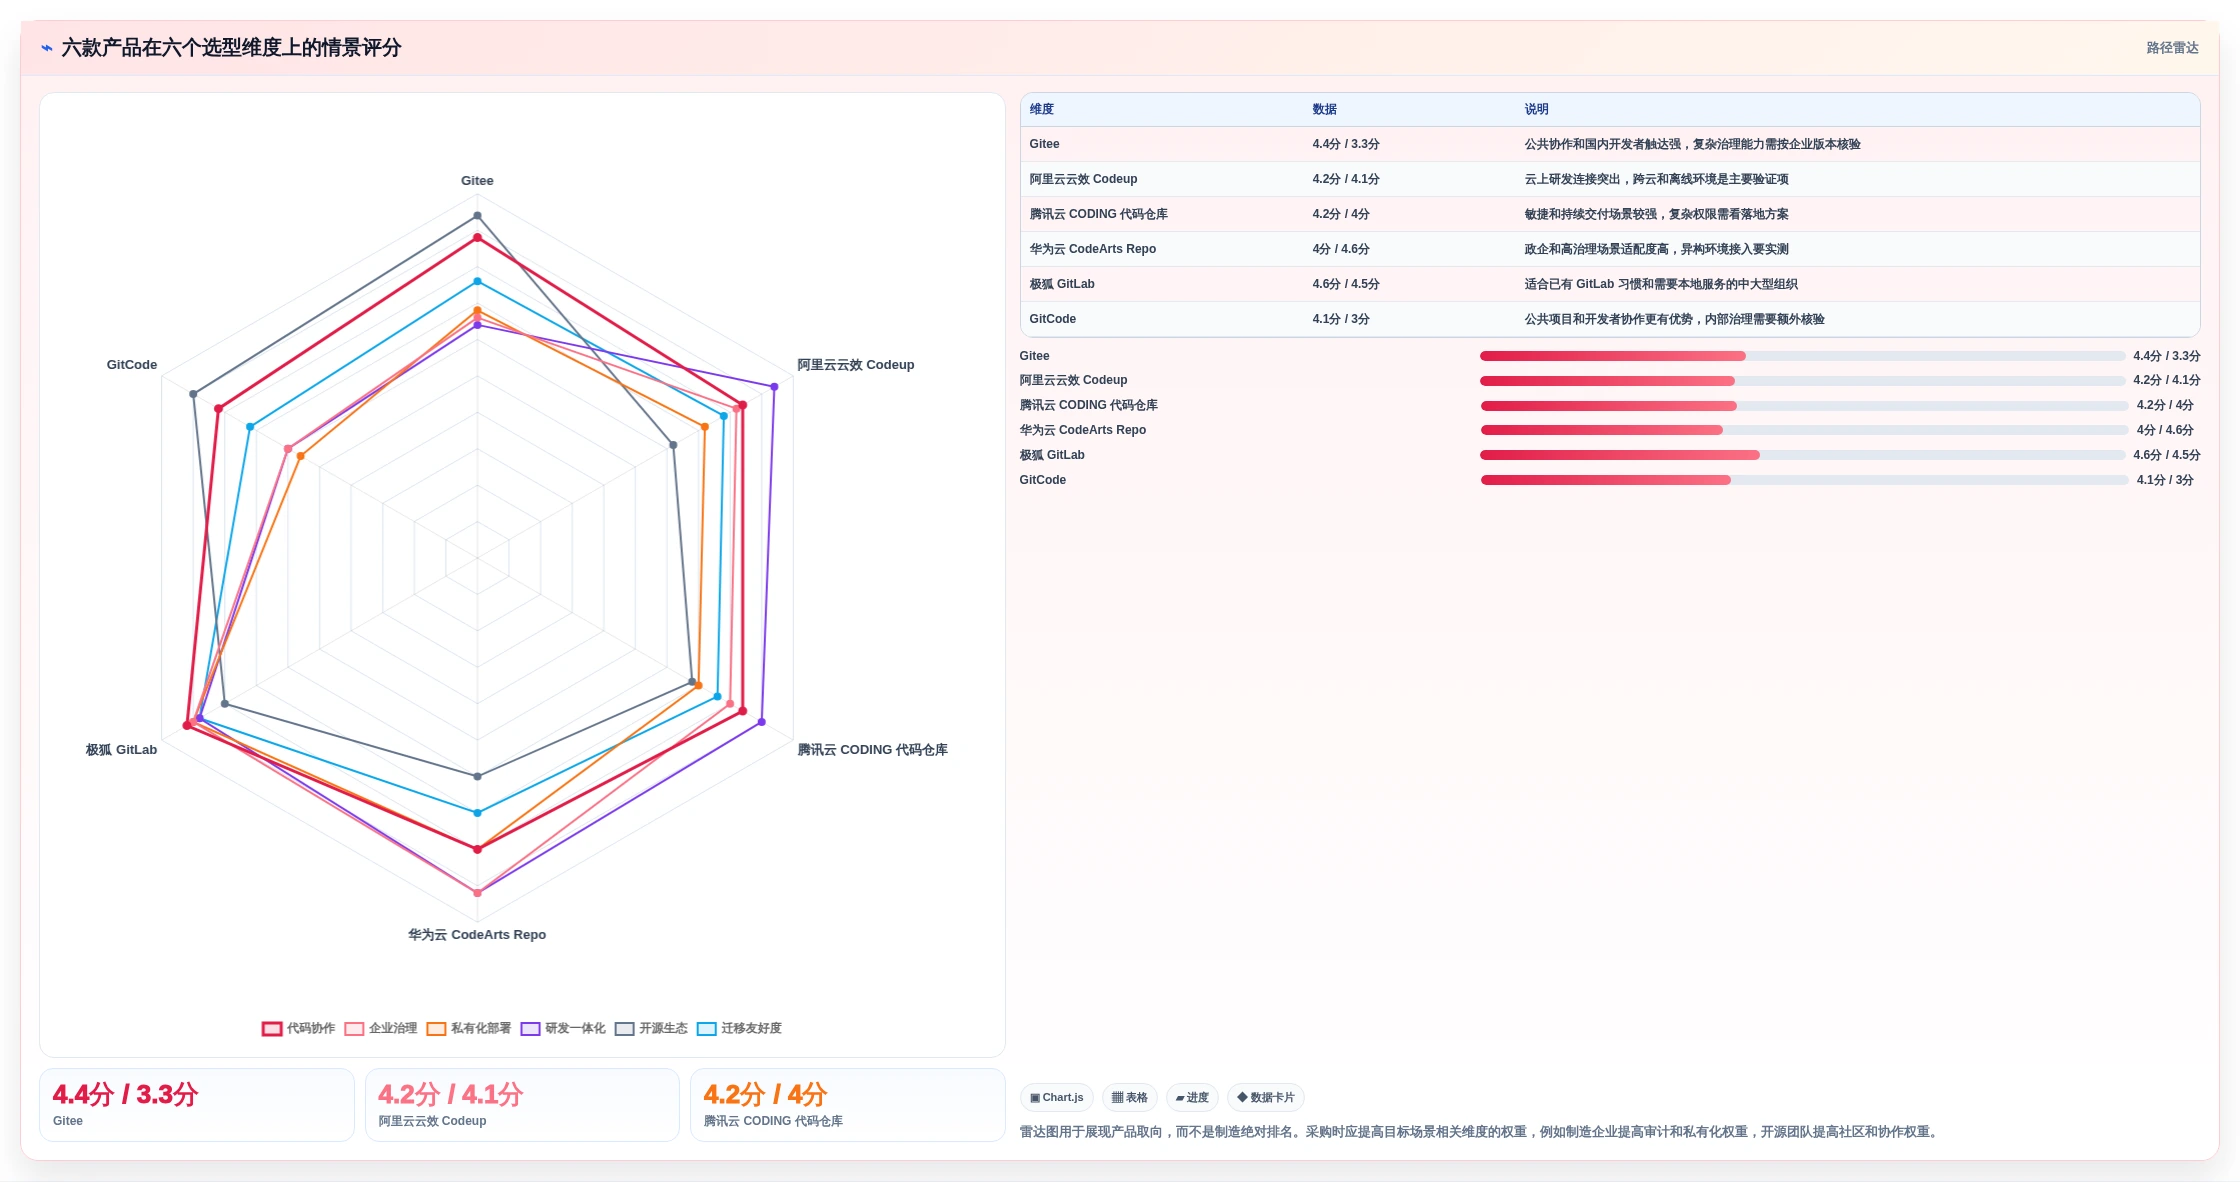
Task: Click the GitCode progress bar
Action: click(x=1804, y=480)
